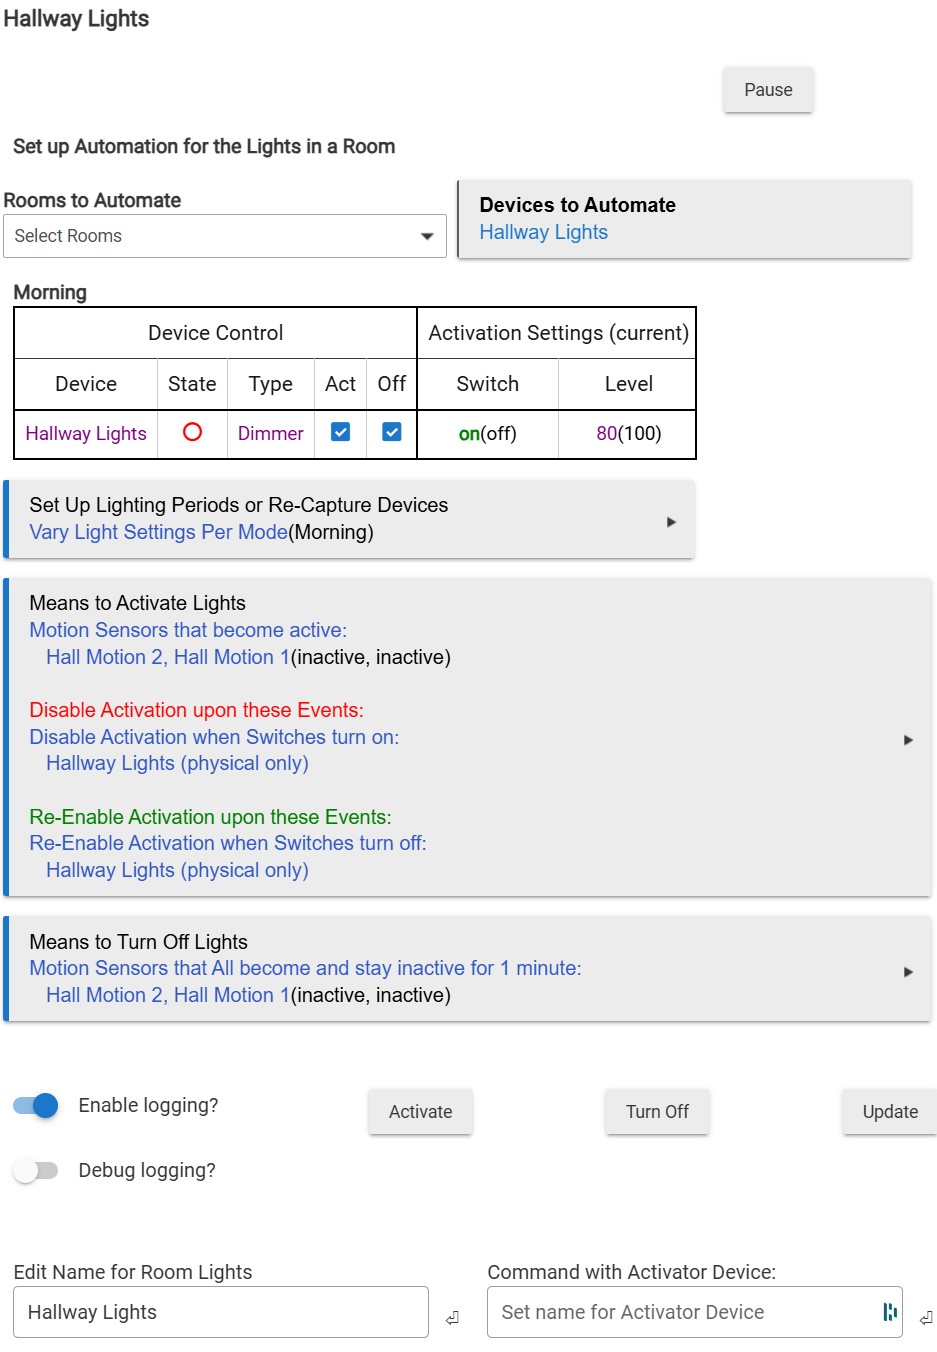Expand the Means to Turn Off Lights arrow

[x=908, y=972]
